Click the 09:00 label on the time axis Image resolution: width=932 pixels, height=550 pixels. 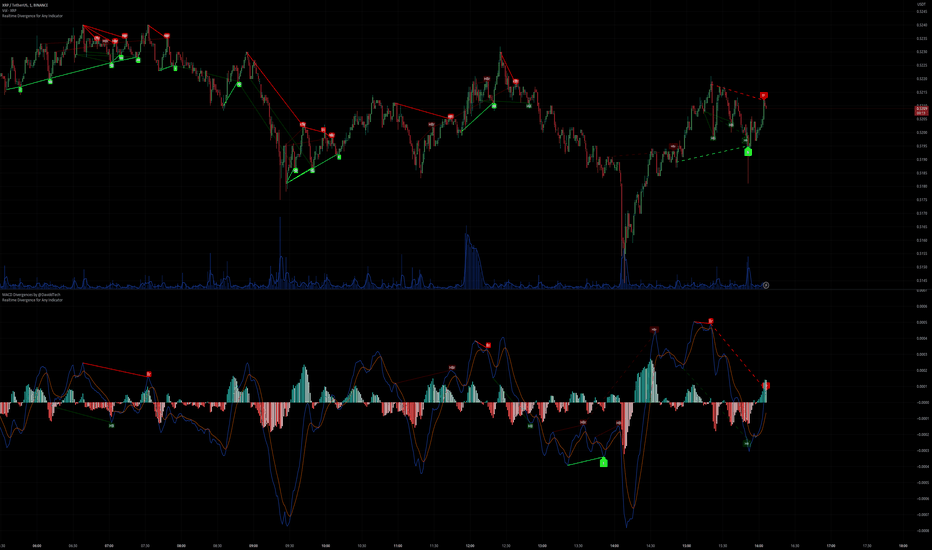tap(253, 545)
